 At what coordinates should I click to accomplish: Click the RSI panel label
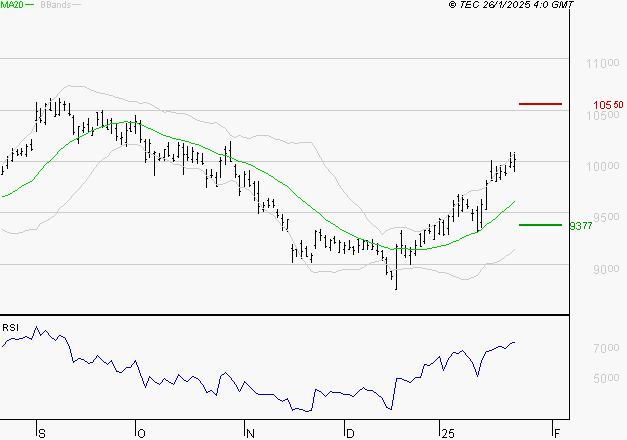[x=10, y=328]
